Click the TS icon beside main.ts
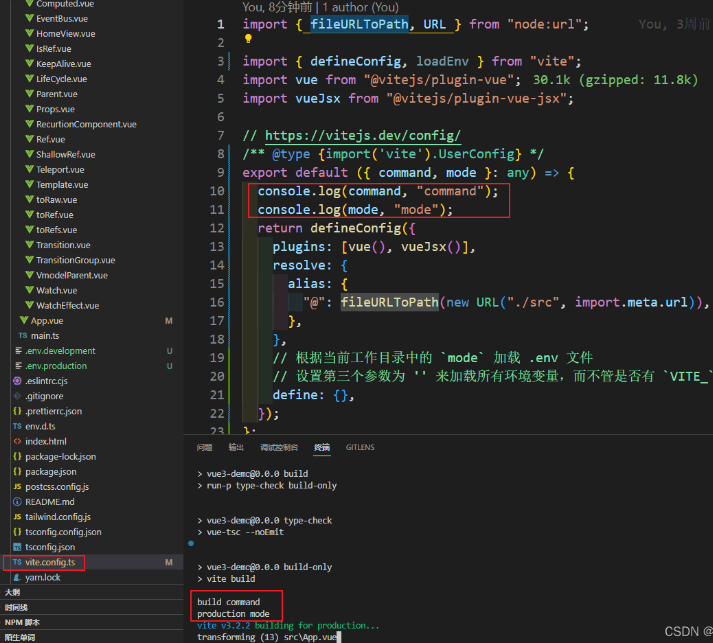This screenshot has height=643, width=713. (23, 336)
